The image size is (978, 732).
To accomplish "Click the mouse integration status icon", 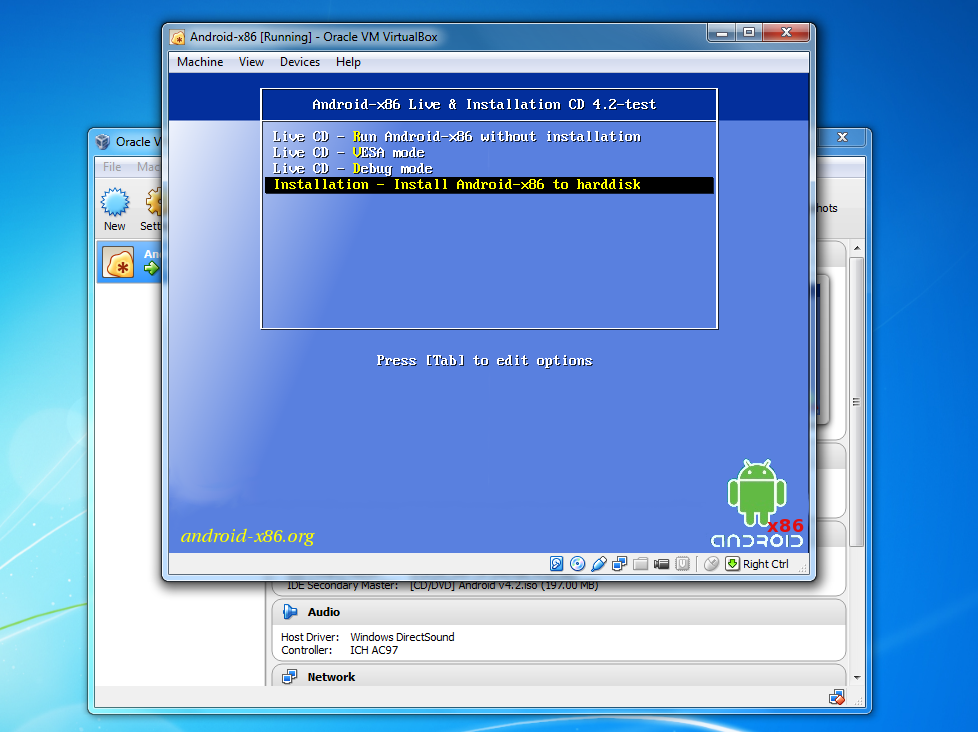I will (711, 564).
